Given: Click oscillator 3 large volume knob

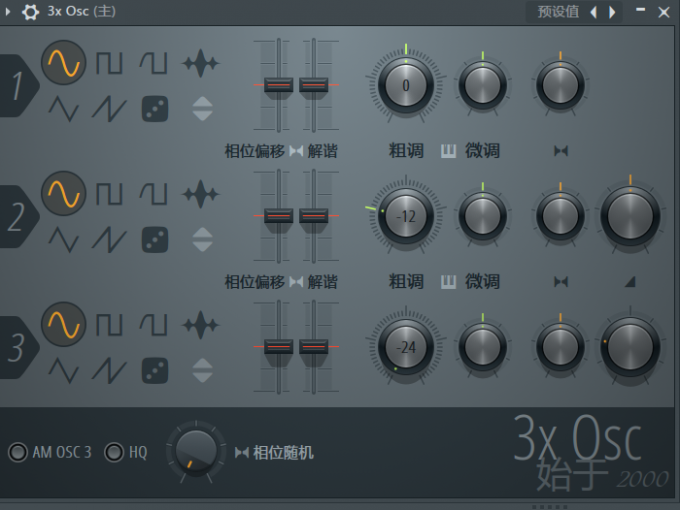Looking at the screenshot, I should pos(630,347).
